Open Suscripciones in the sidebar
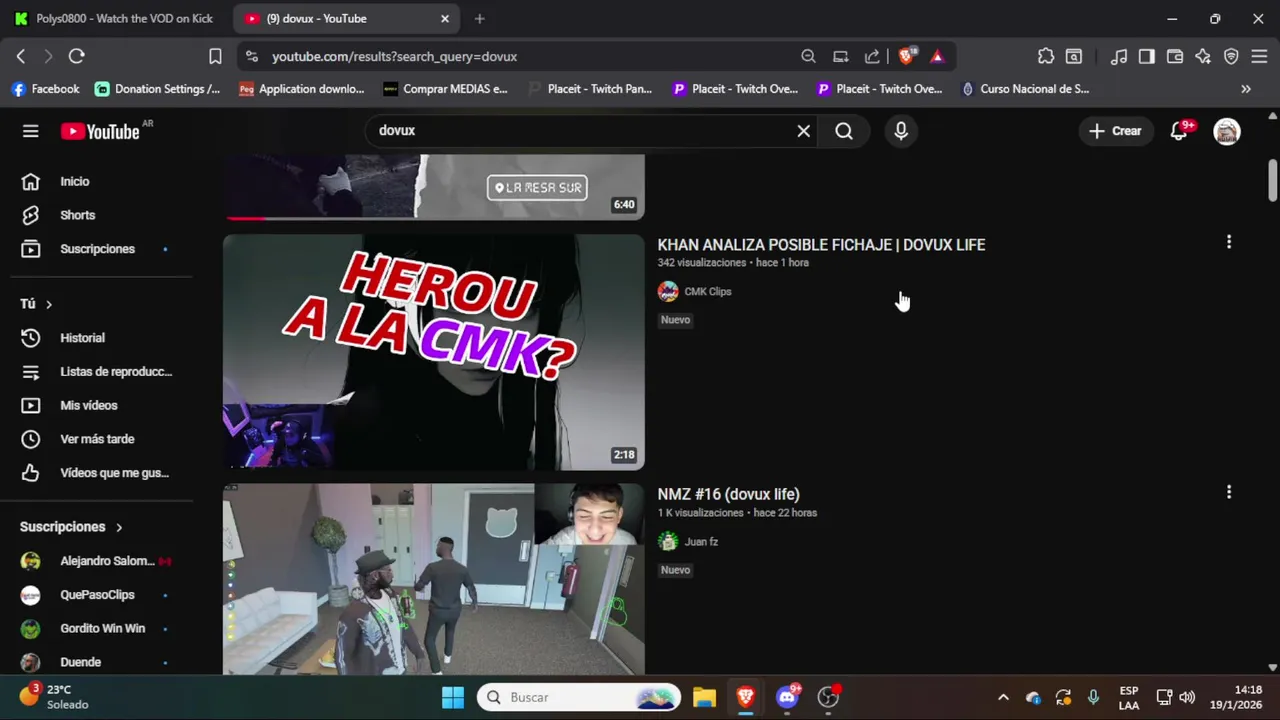The image size is (1280, 720). coord(96,249)
